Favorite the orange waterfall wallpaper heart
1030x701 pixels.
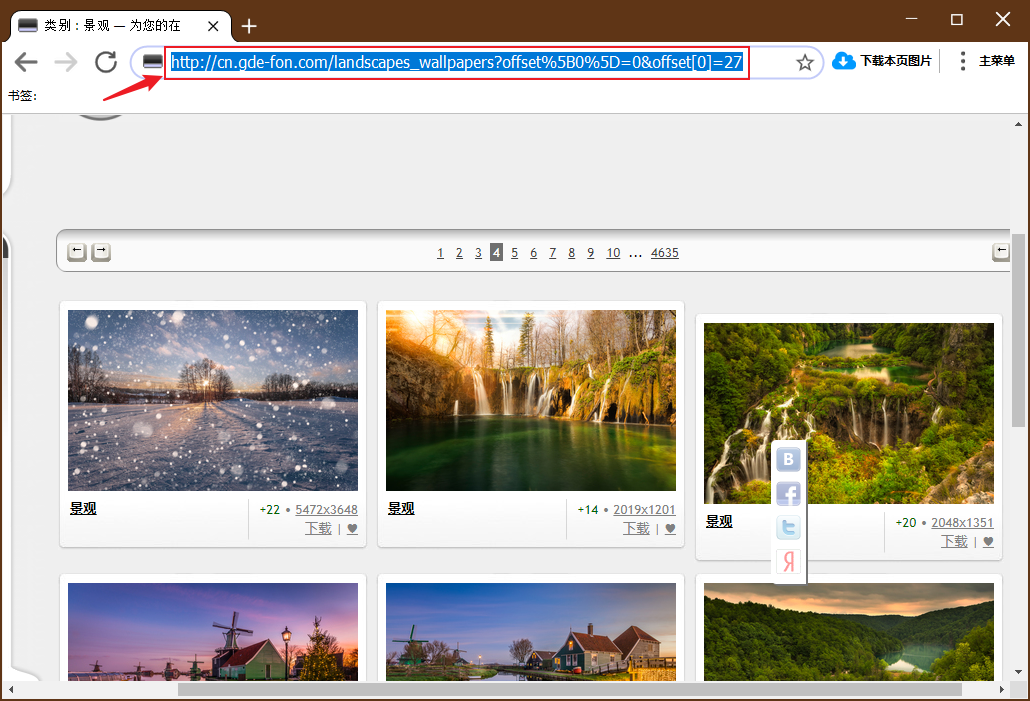coord(670,529)
